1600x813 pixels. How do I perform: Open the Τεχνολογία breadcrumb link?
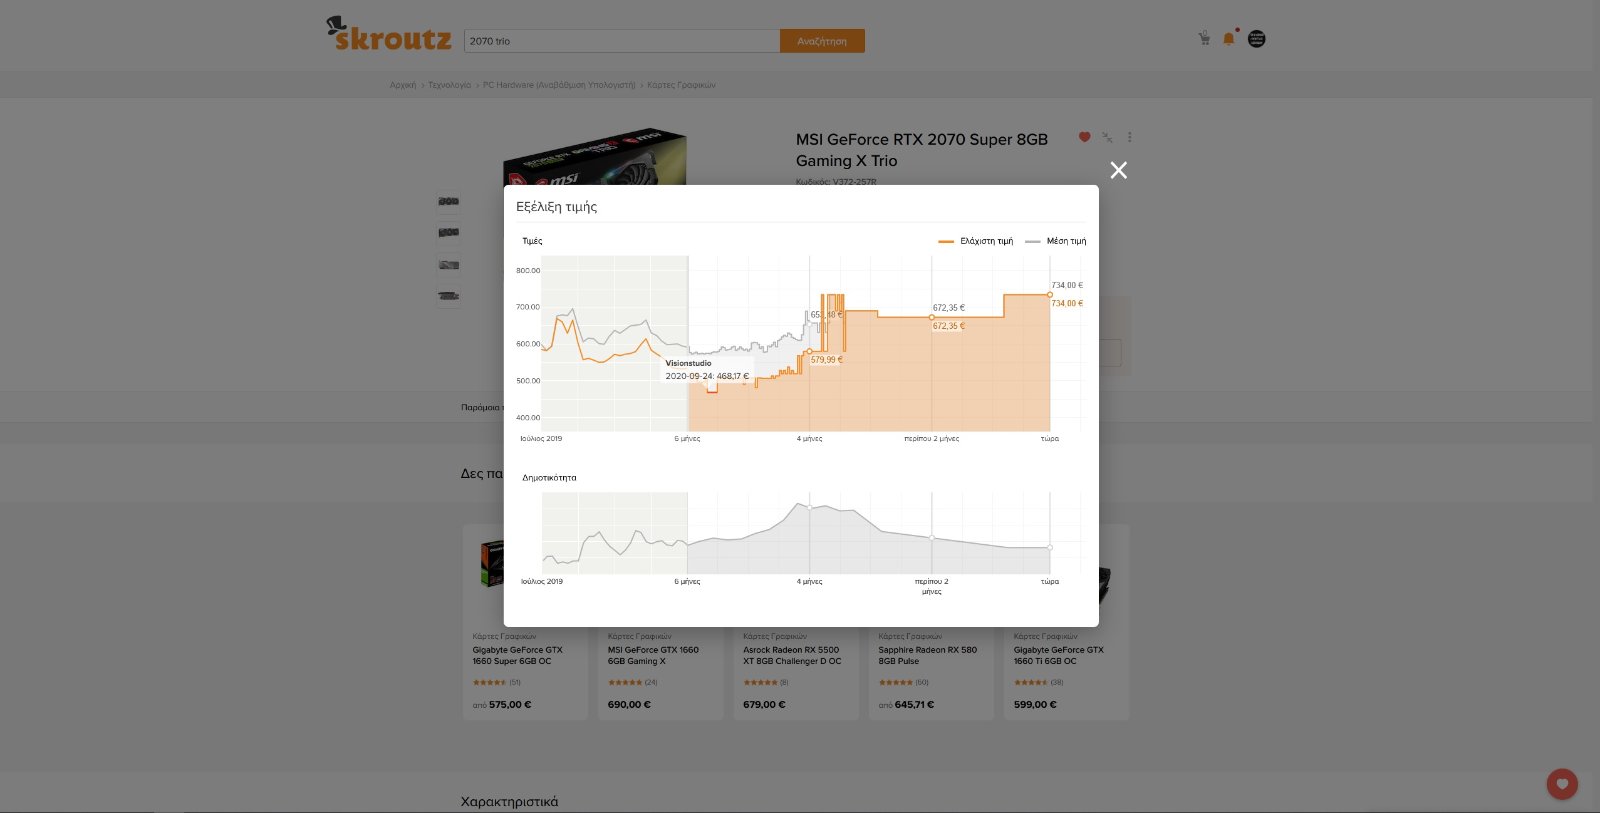coord(449,85)
